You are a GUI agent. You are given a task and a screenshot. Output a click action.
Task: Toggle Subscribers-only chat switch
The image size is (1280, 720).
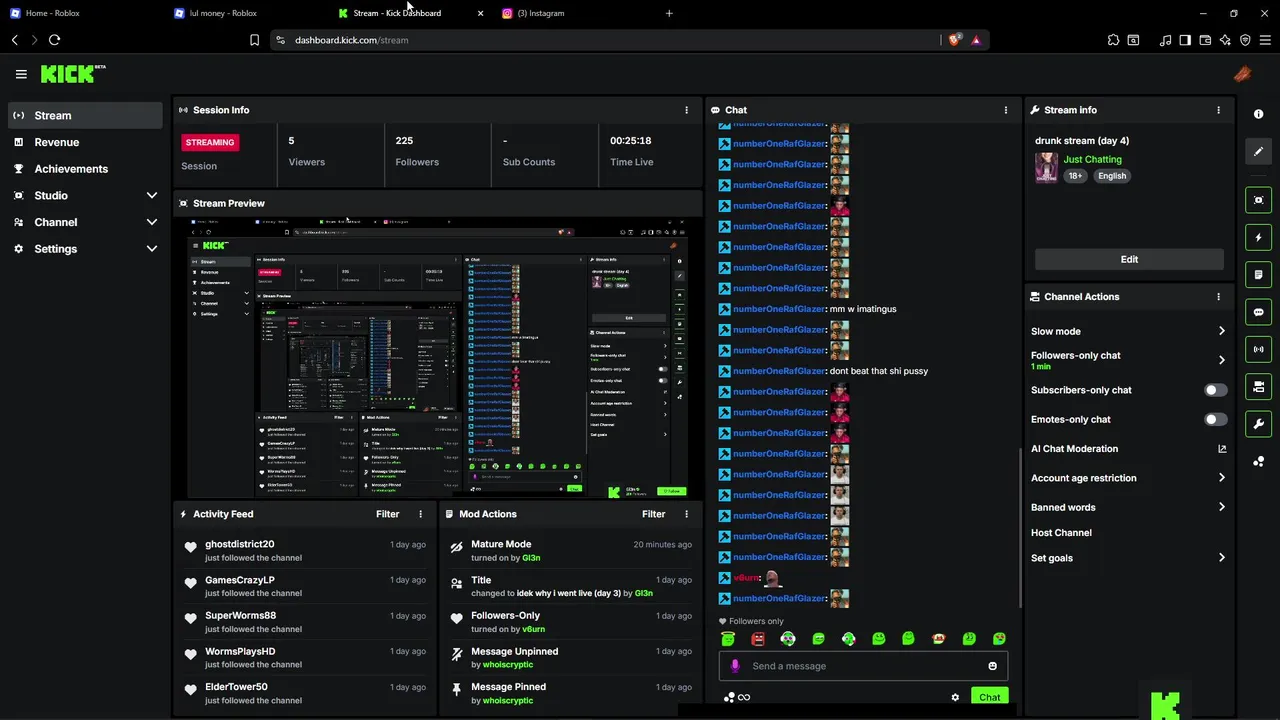[x=1215, y=390]
